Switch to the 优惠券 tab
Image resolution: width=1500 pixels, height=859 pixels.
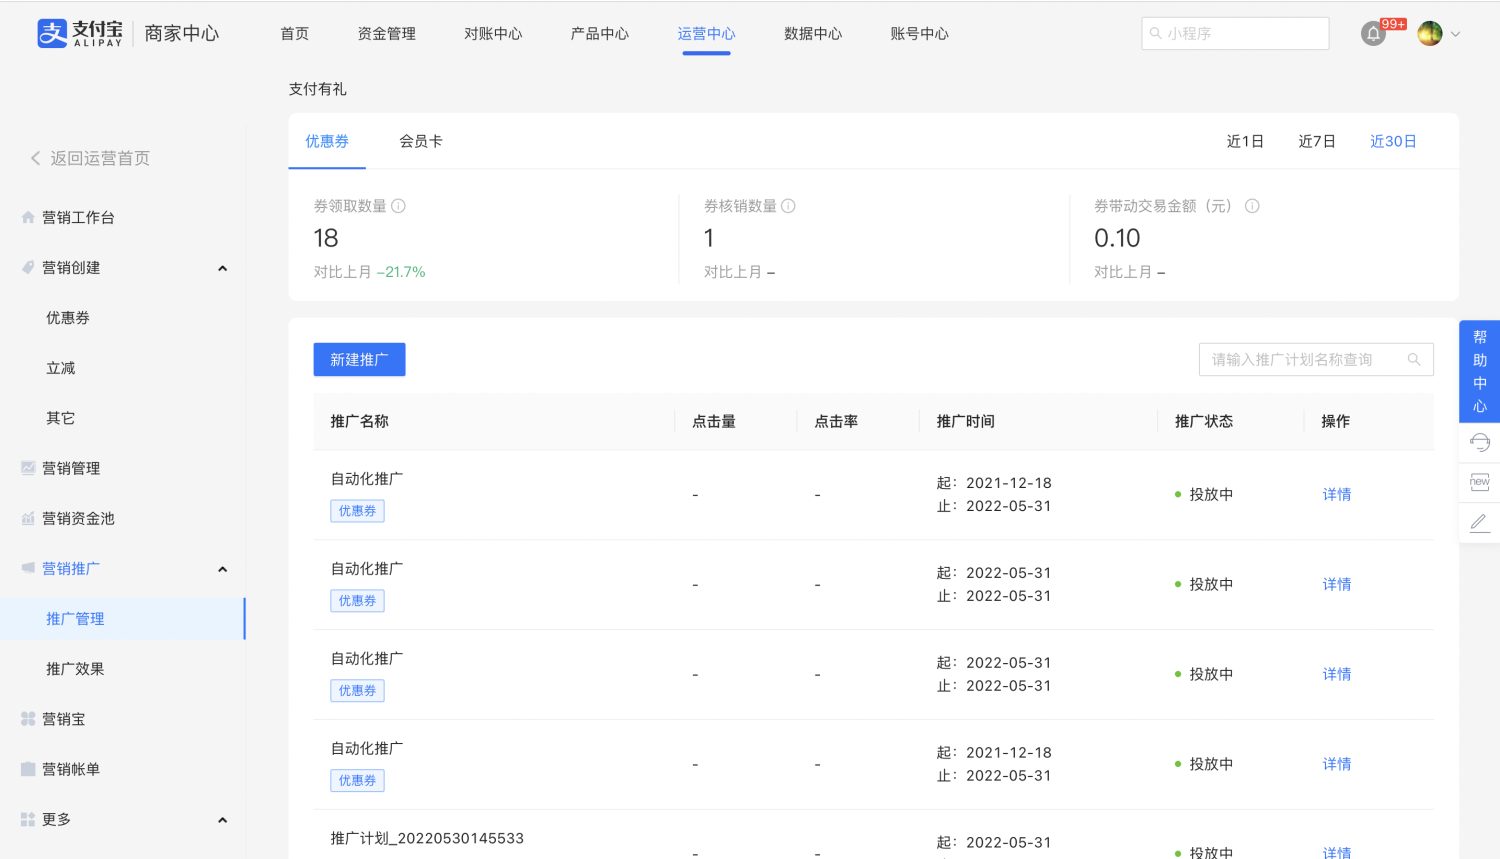tap(327, 141)
